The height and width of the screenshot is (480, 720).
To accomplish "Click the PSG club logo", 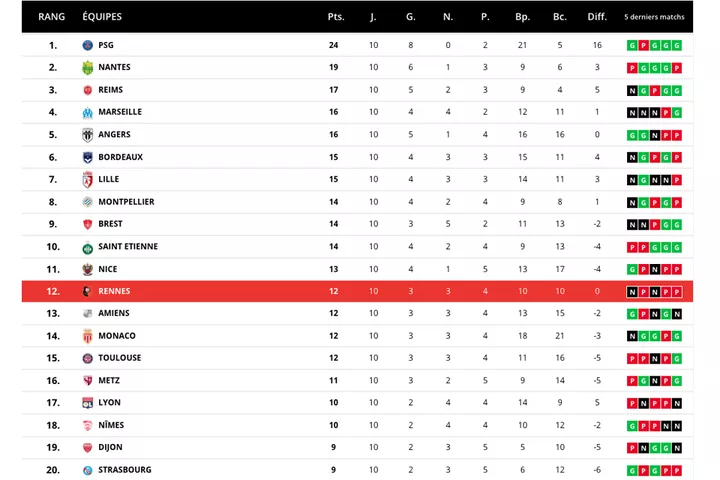I will 88,45.
